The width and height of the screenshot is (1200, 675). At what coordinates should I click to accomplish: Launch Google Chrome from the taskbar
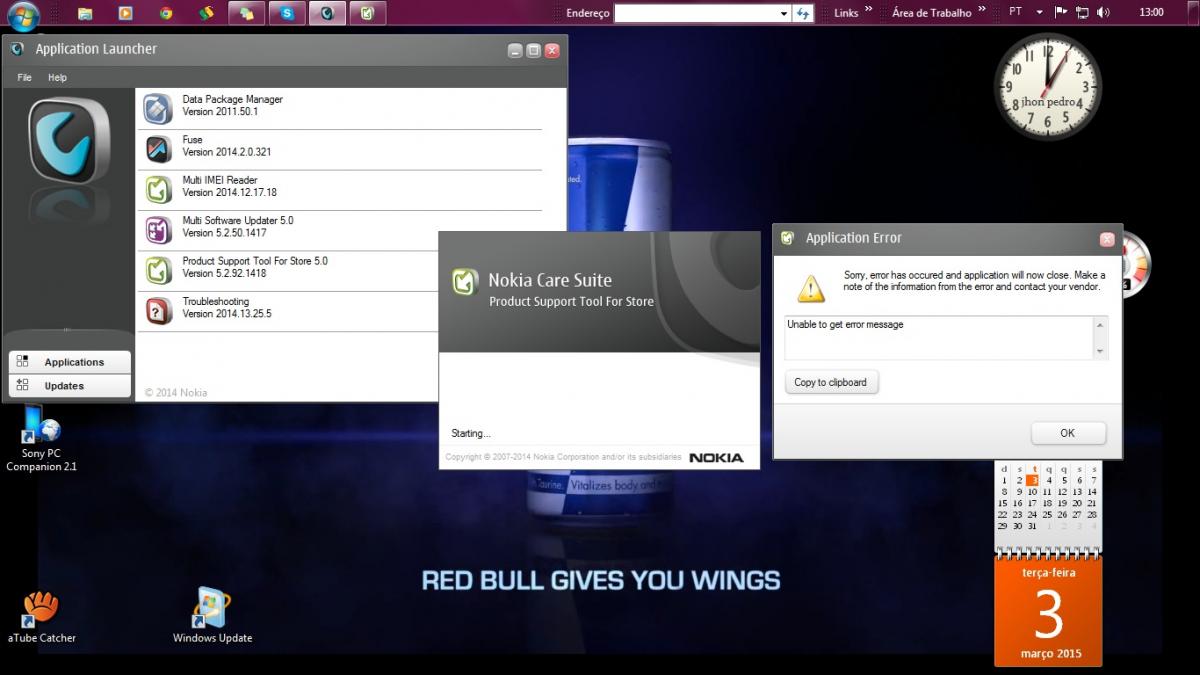point(166,13)
